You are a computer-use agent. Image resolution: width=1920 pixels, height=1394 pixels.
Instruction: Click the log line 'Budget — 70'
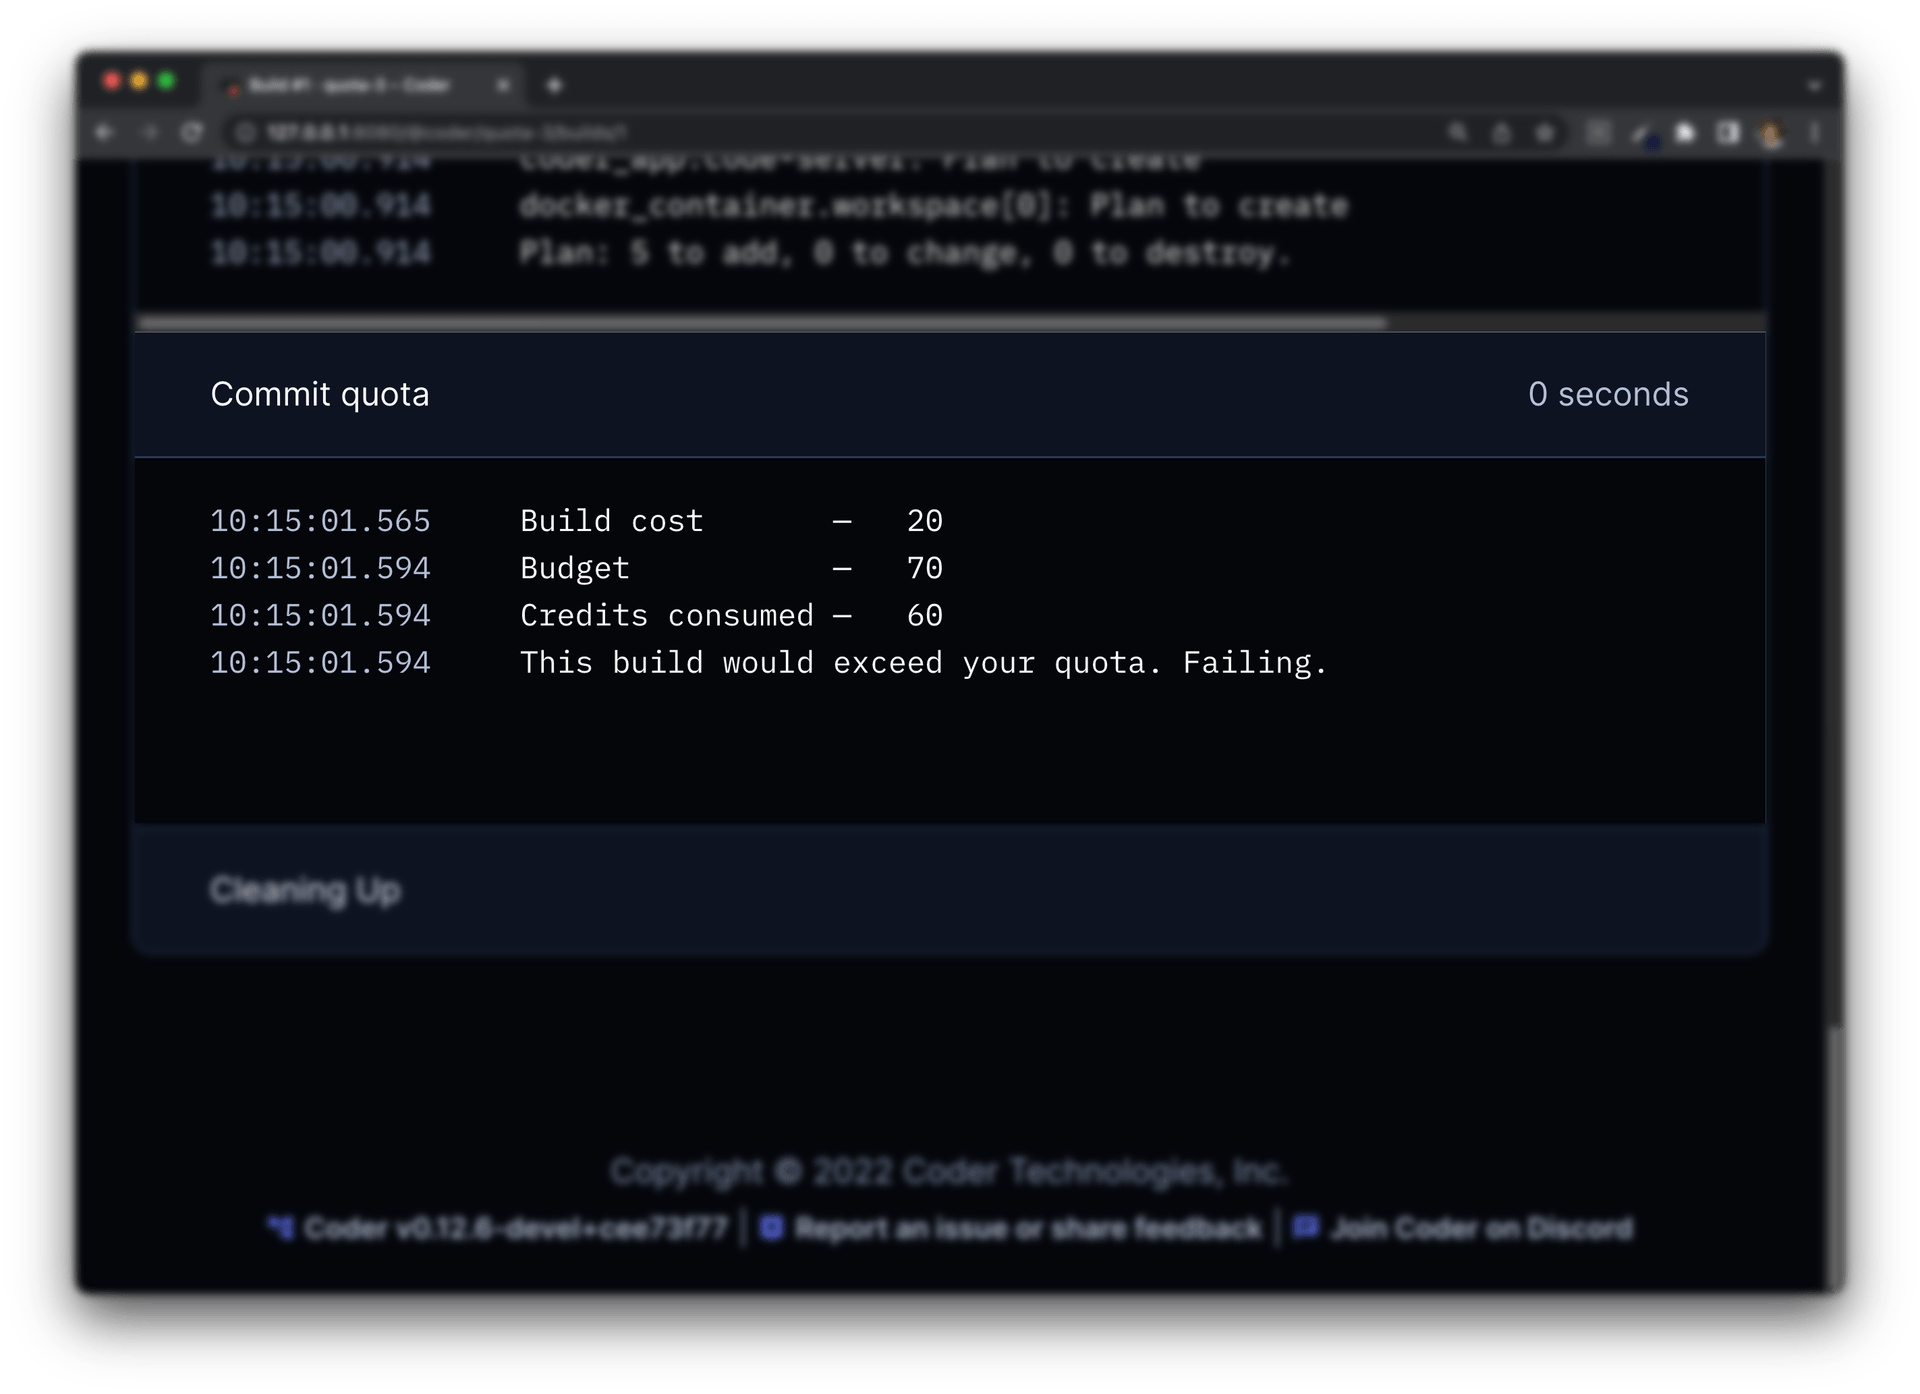tap(731, 568)
